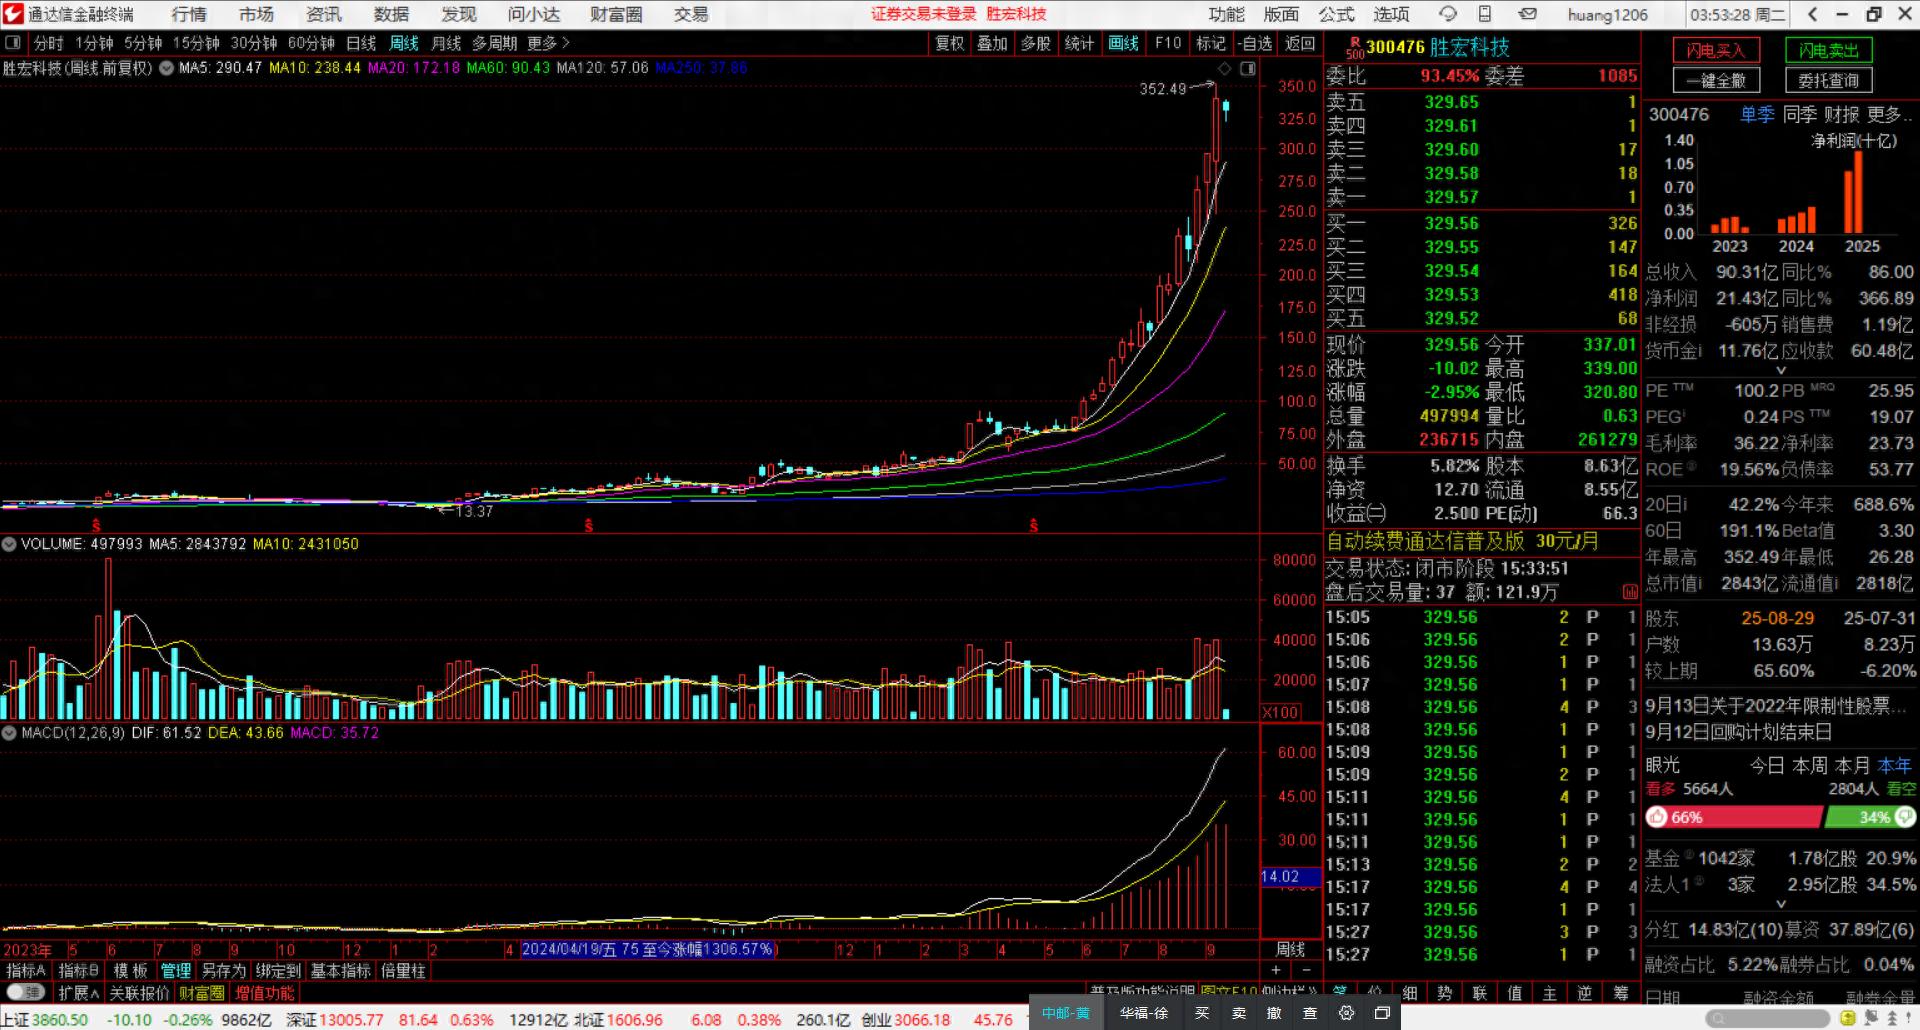Expand 扩展 panel arrow
Viewport: 1920px width, 1030px height.
point(79,993)
